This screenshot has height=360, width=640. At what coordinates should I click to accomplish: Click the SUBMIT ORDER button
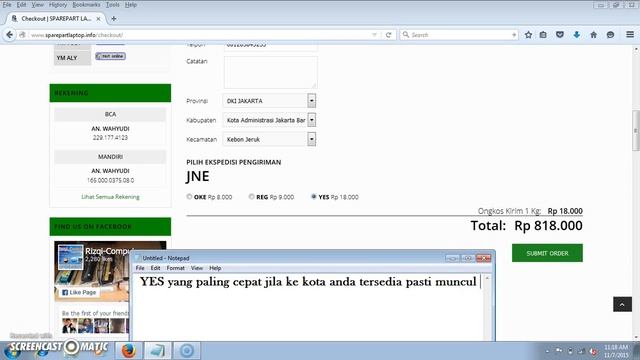click(547, 253)
